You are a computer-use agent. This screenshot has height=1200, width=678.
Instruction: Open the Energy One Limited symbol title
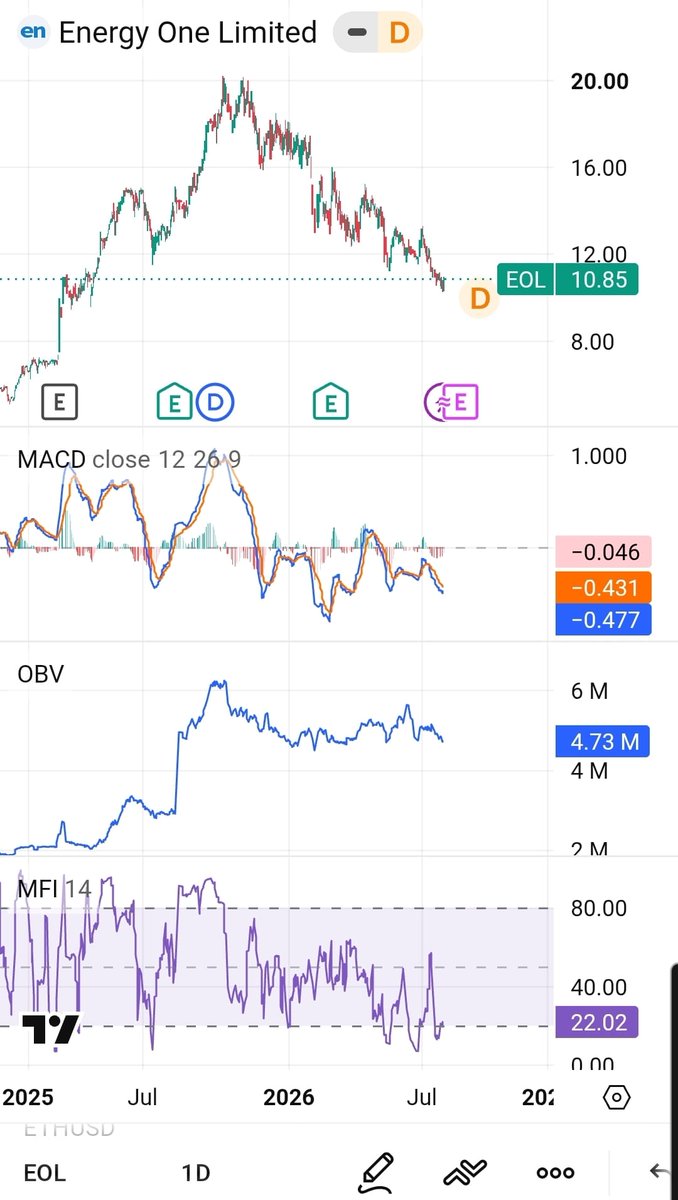(188, 32)
